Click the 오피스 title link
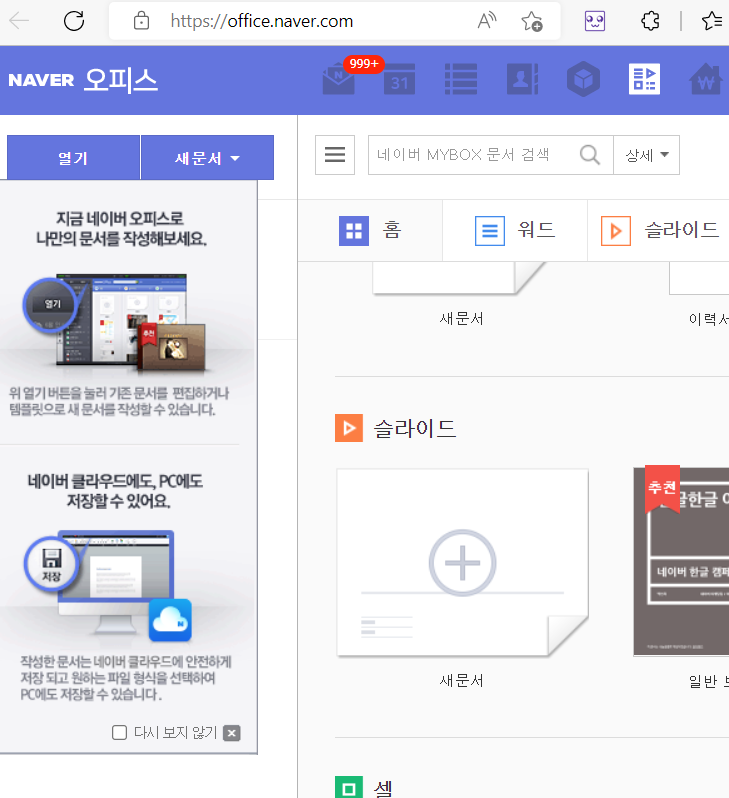The width and height of the screenshot is (729, 798). click(x=121, y=80)
